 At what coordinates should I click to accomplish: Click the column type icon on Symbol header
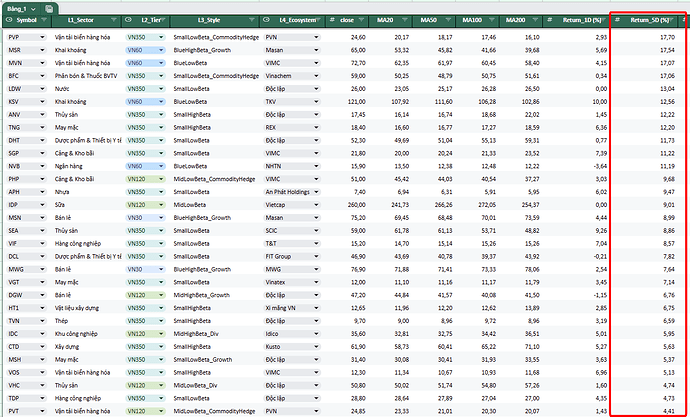click(x=8, y=20)
